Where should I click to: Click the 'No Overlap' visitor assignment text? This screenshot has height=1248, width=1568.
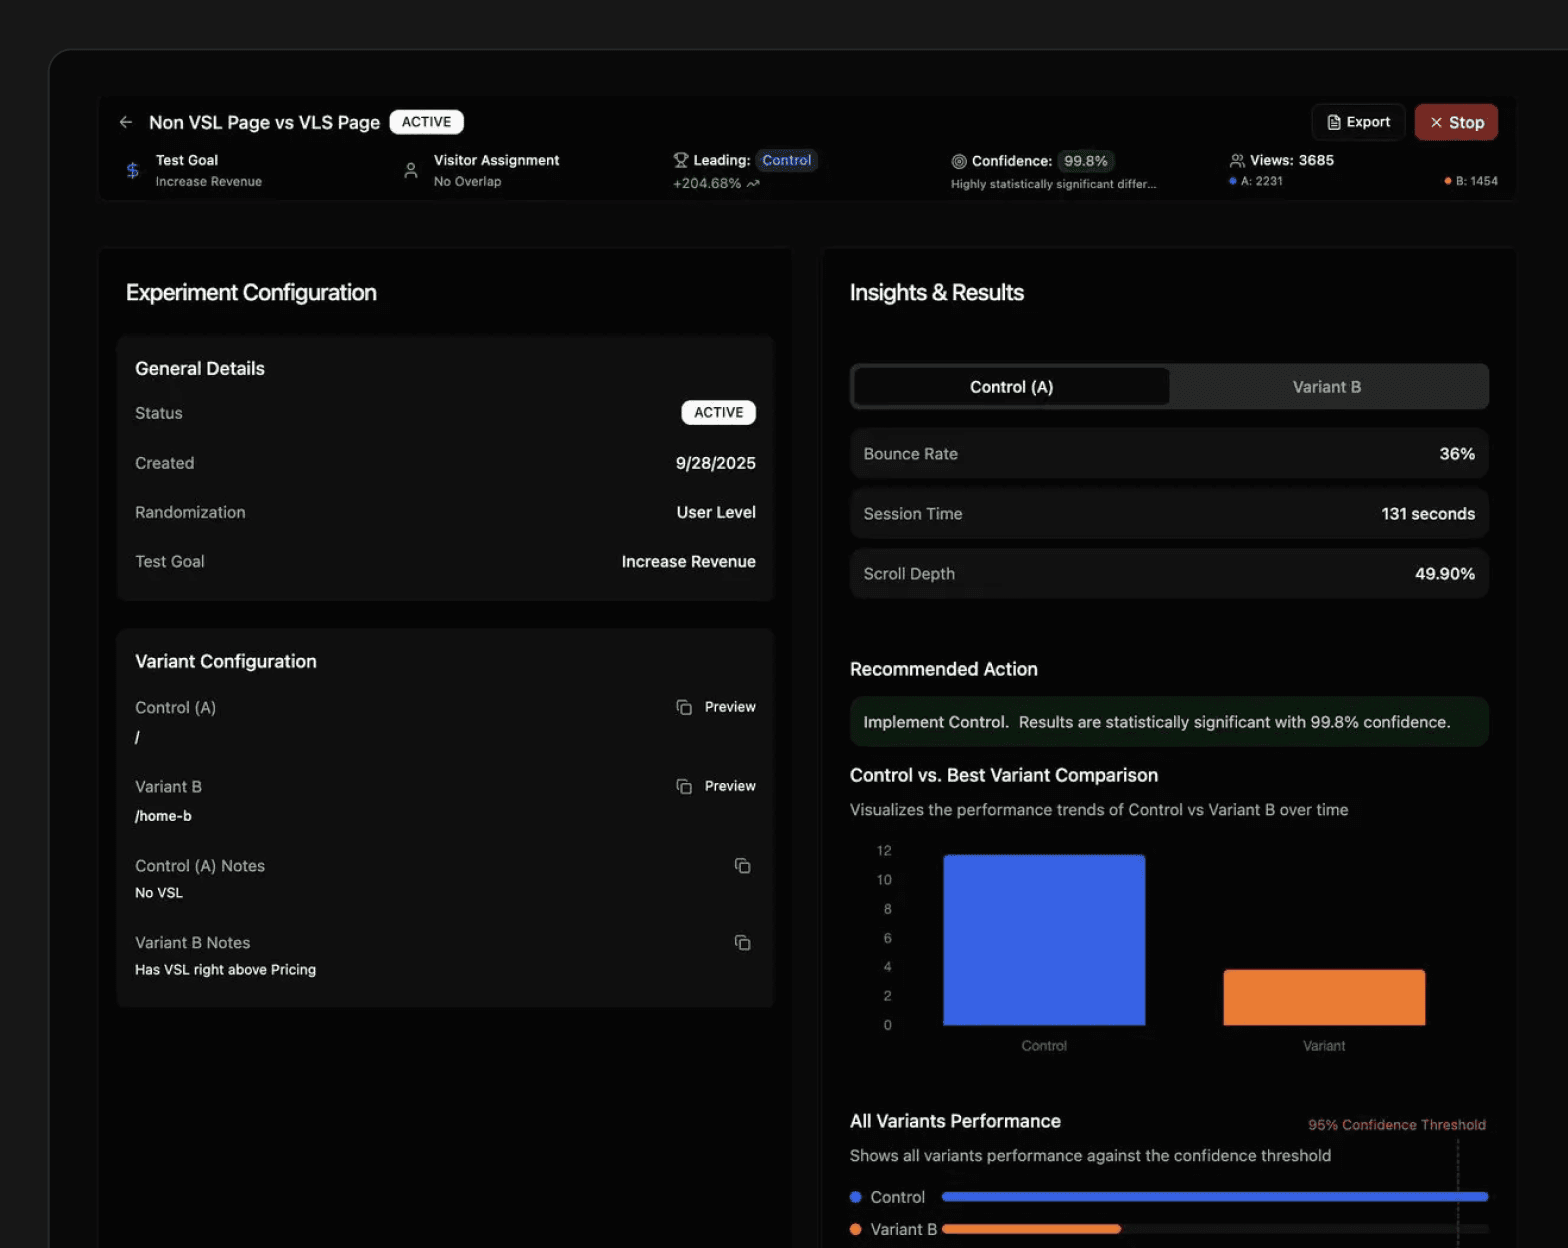coord(467,181)
